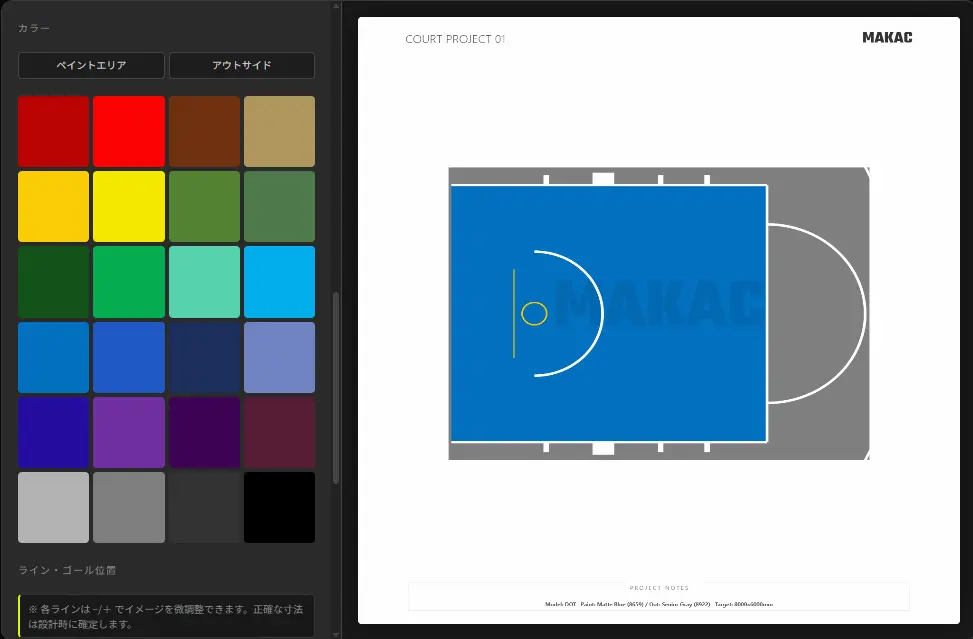
Task: Choose the light gray swatch
Action: pyautogui.click(x=53, y=507)
